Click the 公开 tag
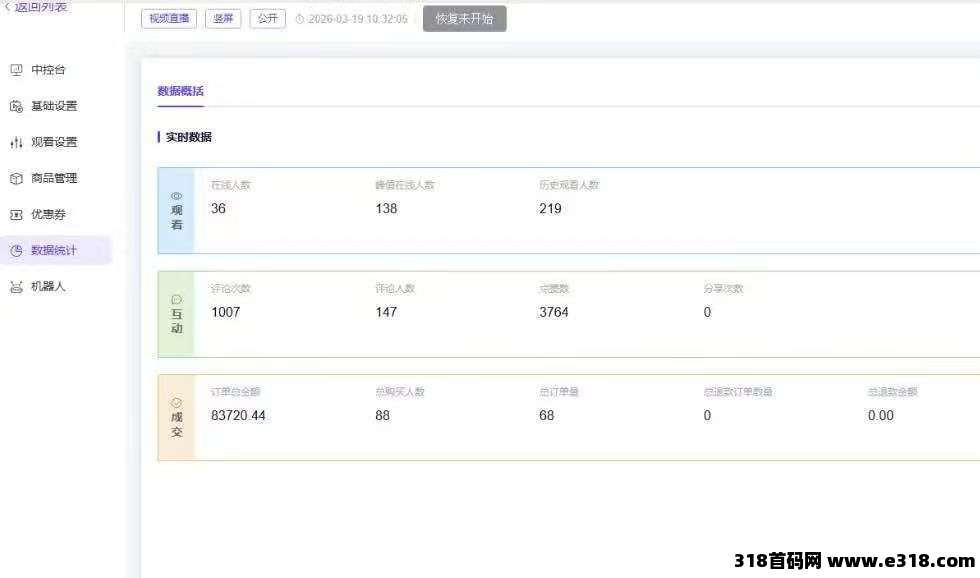This screenshot has height=578, width=980. pyautogui.click(x=267, y=18)
